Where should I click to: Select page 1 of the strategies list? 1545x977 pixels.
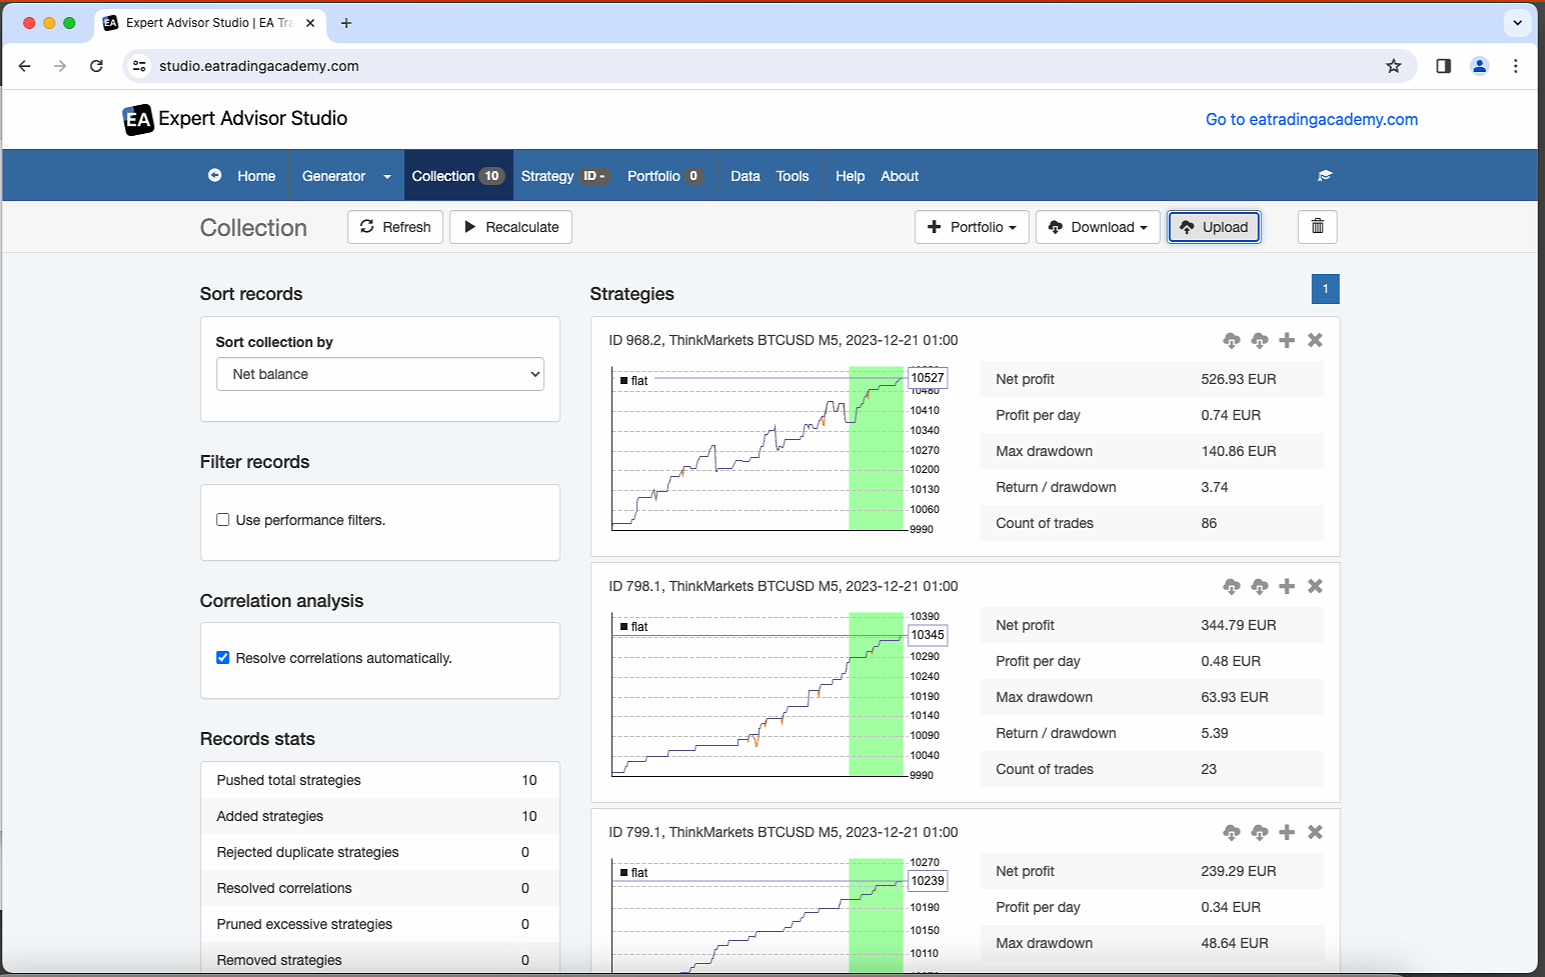(1325, 289)
